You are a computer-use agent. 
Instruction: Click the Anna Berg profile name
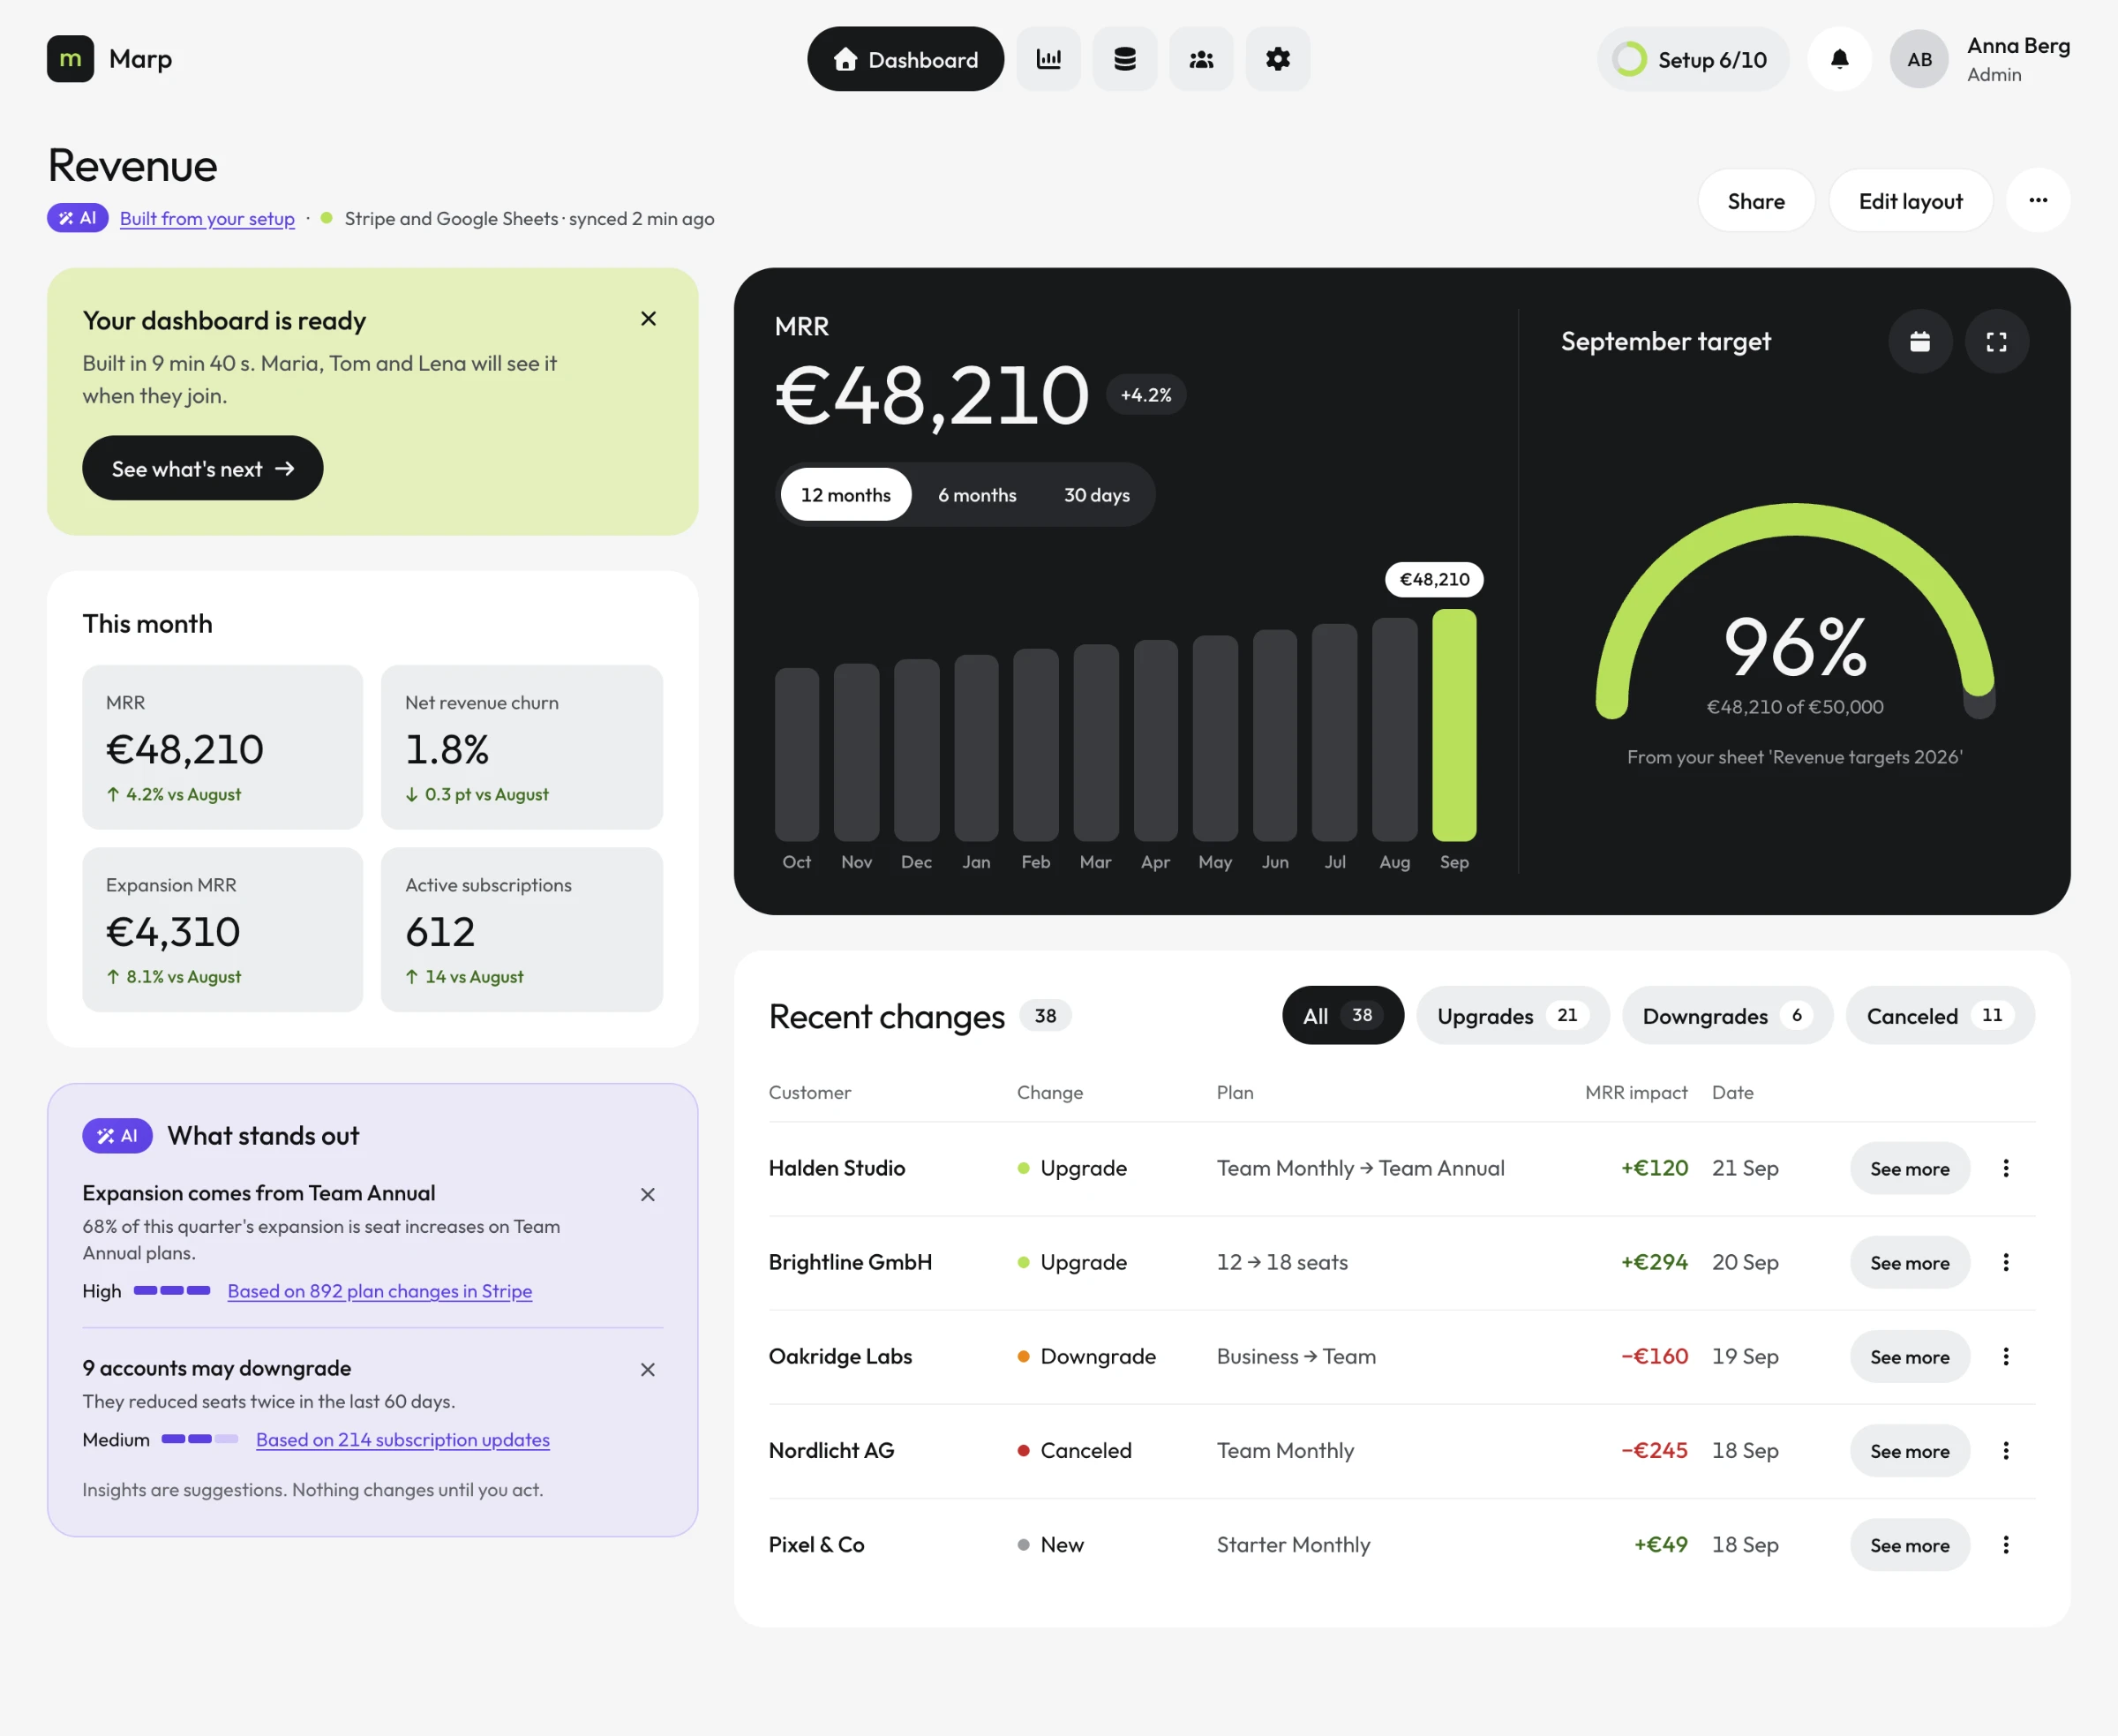tap(2017, 46)
